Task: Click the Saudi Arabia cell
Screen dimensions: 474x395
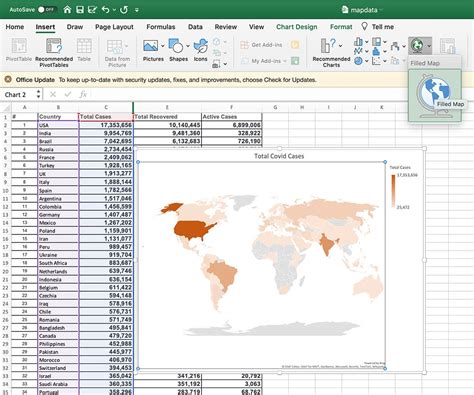Action: coord(58,384)
